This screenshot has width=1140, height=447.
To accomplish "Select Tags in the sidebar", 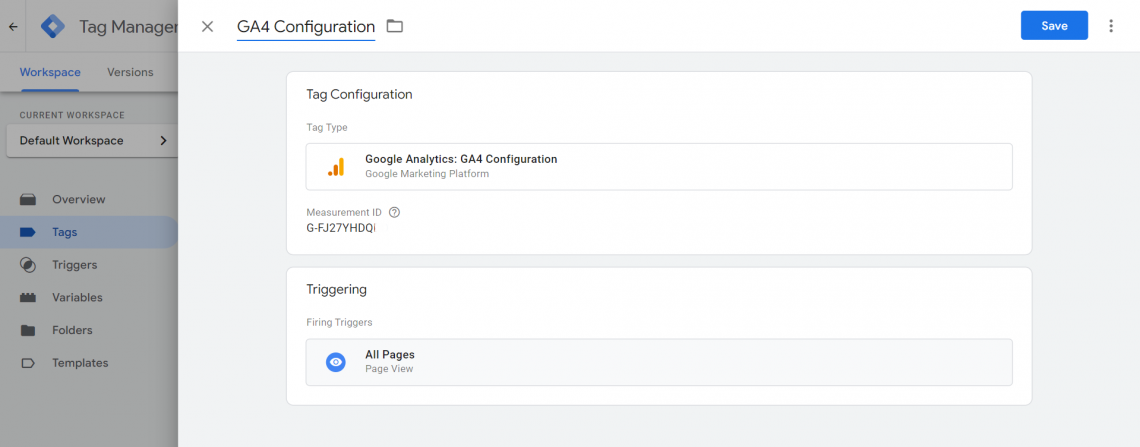I will (x=65, y=232).
